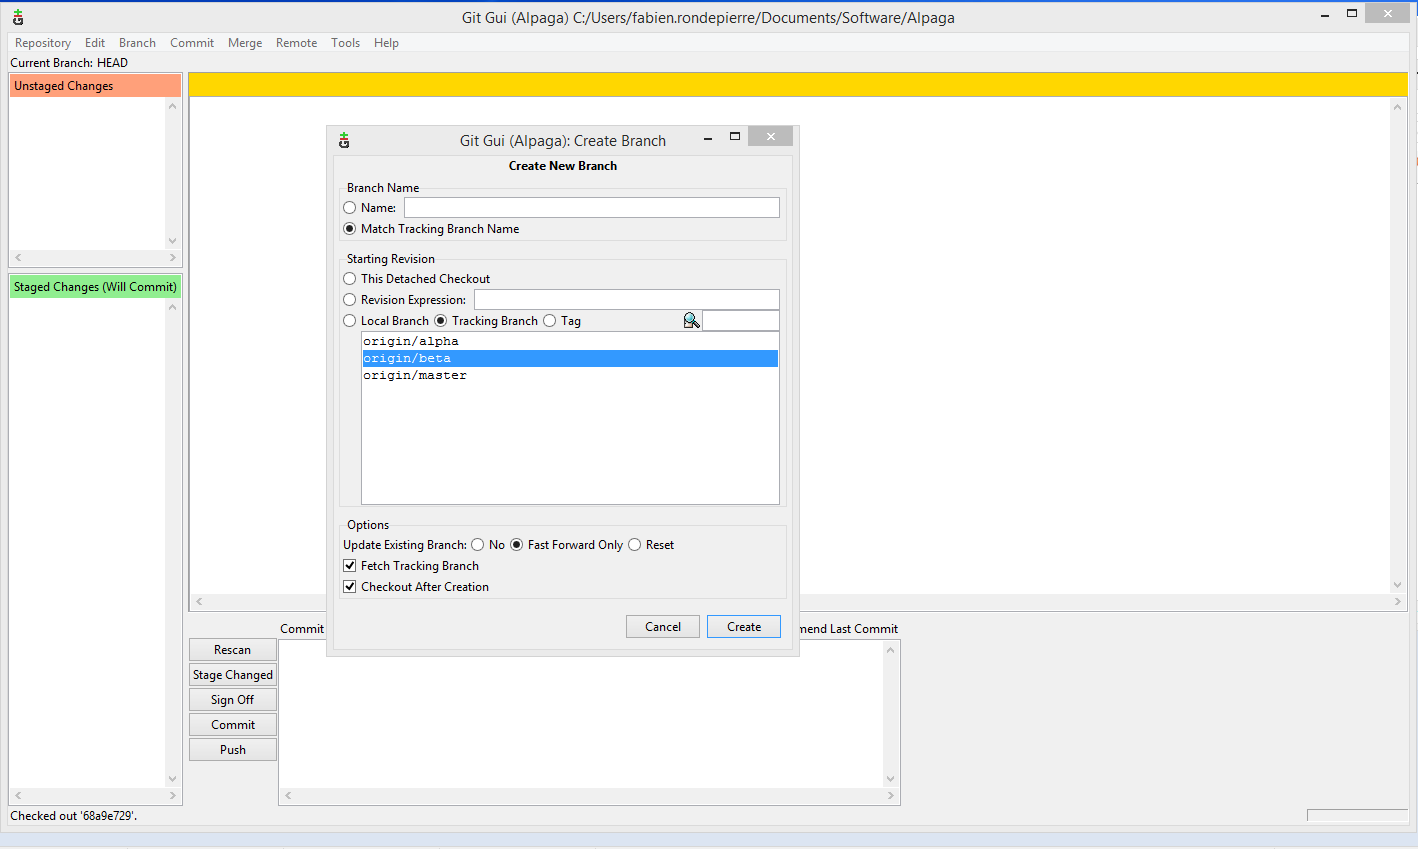Viewport: 1418px width, 849px height.
Task: Select the Tracking Branch radio button
Action: tap(441, 321)
